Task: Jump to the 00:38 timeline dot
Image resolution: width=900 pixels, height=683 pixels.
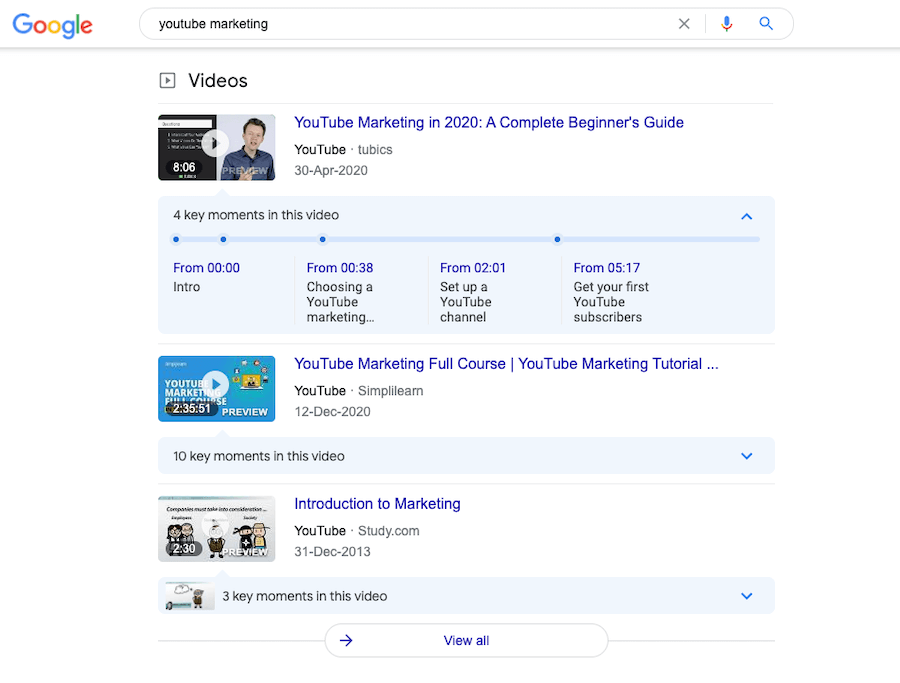Action: click(x=223, y=239)
